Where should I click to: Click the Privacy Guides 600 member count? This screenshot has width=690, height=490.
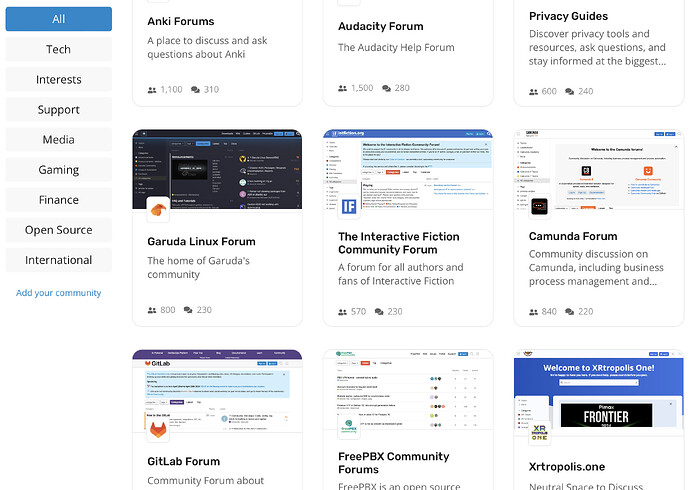point(549,91)
